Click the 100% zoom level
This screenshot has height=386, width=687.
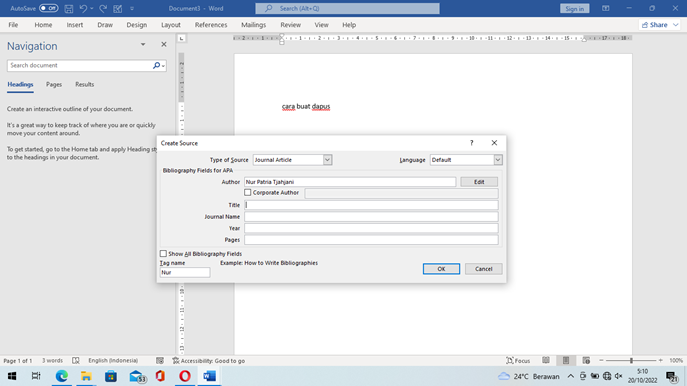(676, 361)
